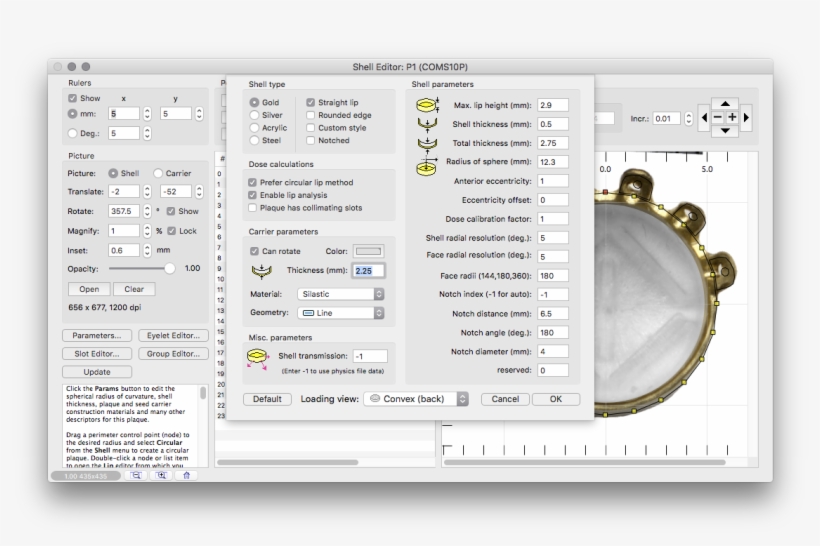Click the Default button
820x546 pixels.
[x=267, y=399]
